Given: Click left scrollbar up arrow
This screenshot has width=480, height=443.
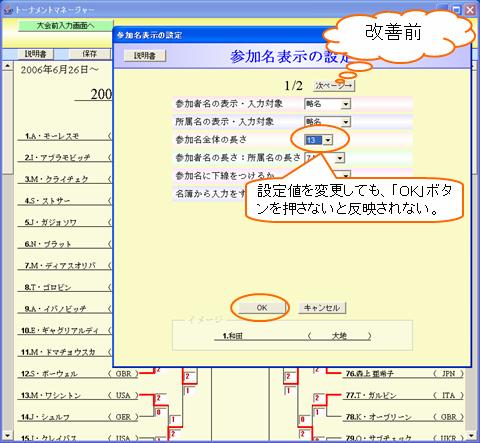Looking at the screenshot, I should click(x=7, y=66).
